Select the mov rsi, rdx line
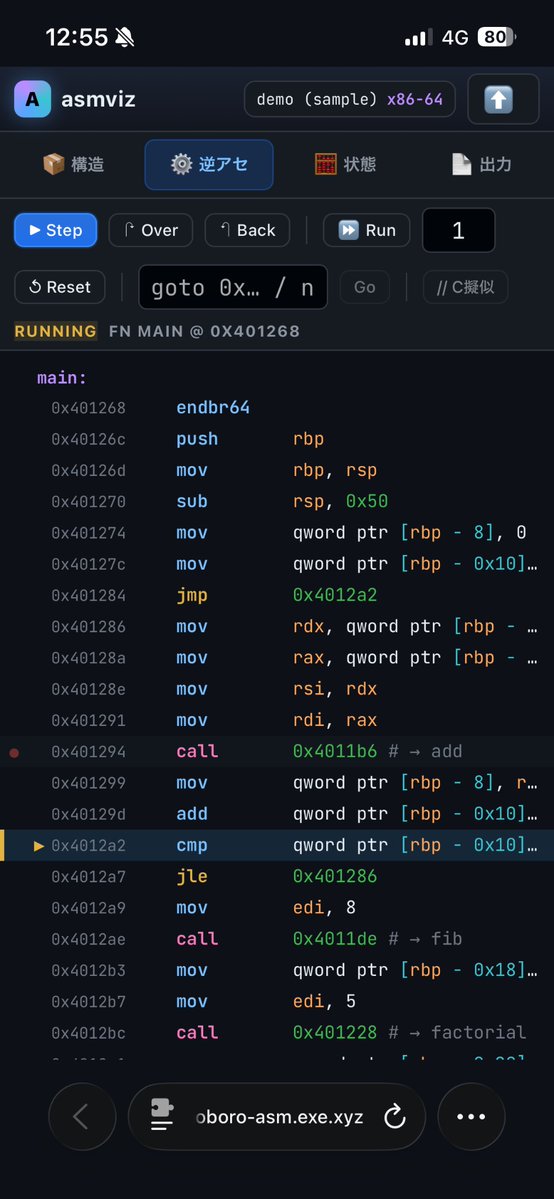 (x=277, y=690)
